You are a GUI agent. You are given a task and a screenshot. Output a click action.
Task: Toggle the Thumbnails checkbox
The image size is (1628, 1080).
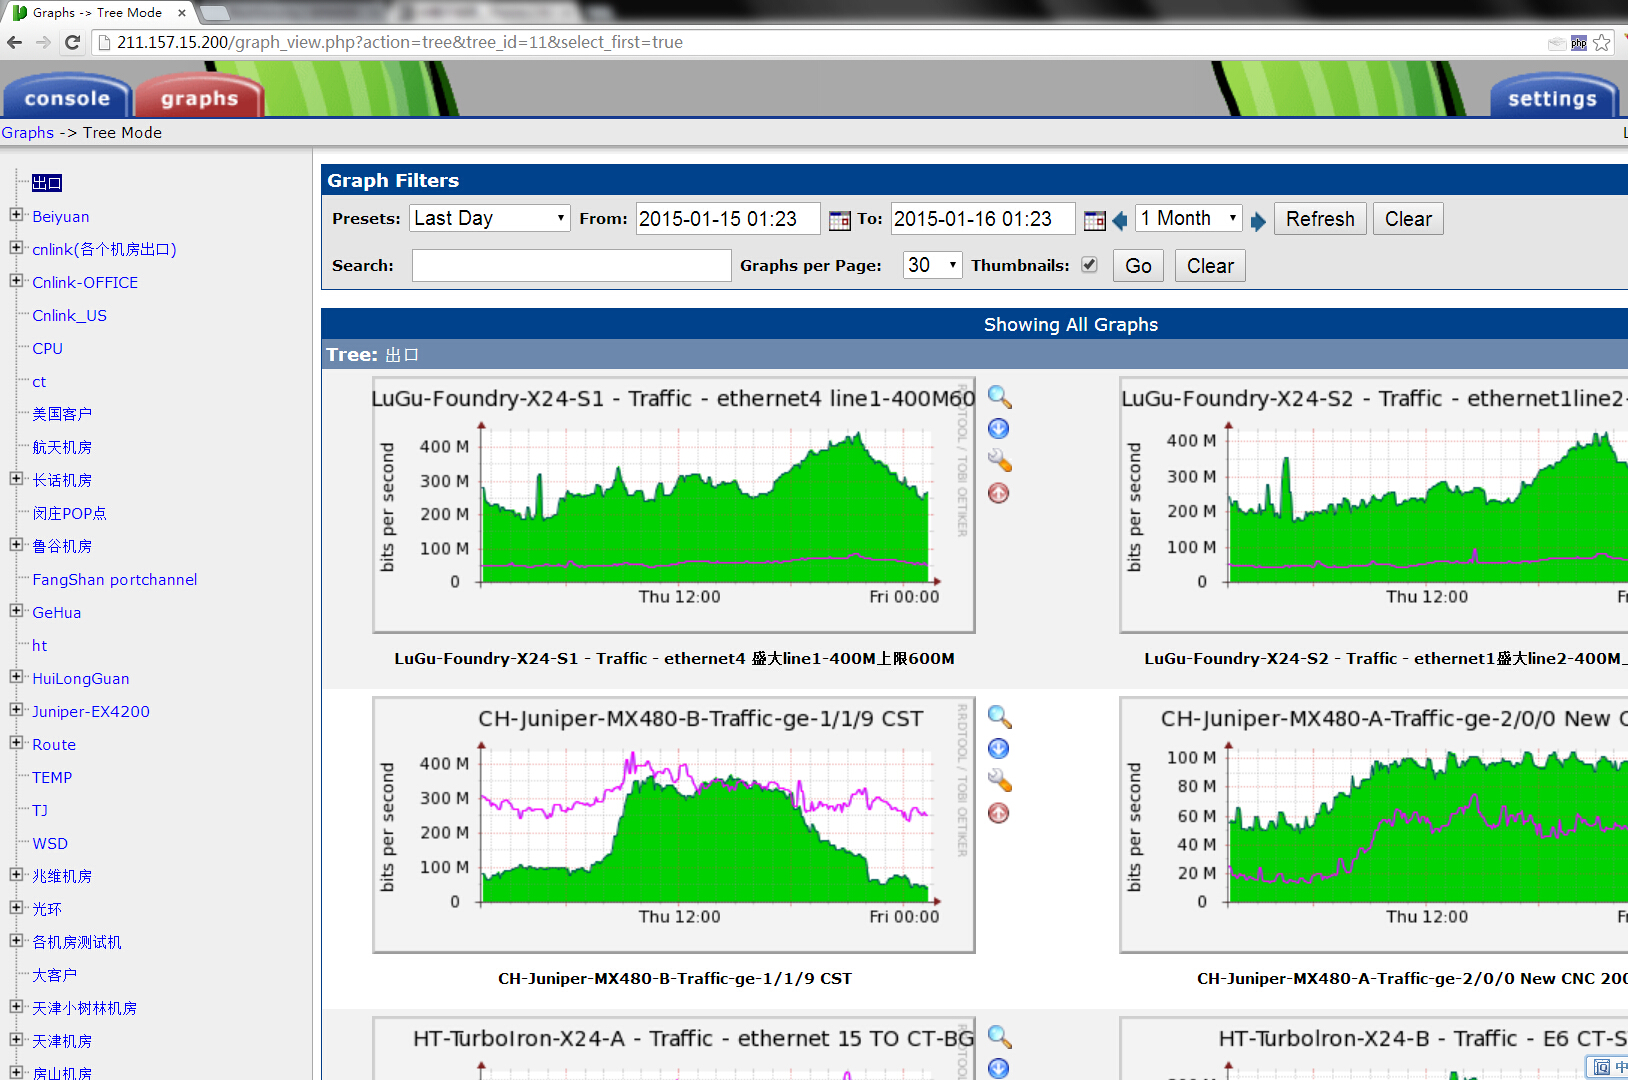[x=1089, y=265]
